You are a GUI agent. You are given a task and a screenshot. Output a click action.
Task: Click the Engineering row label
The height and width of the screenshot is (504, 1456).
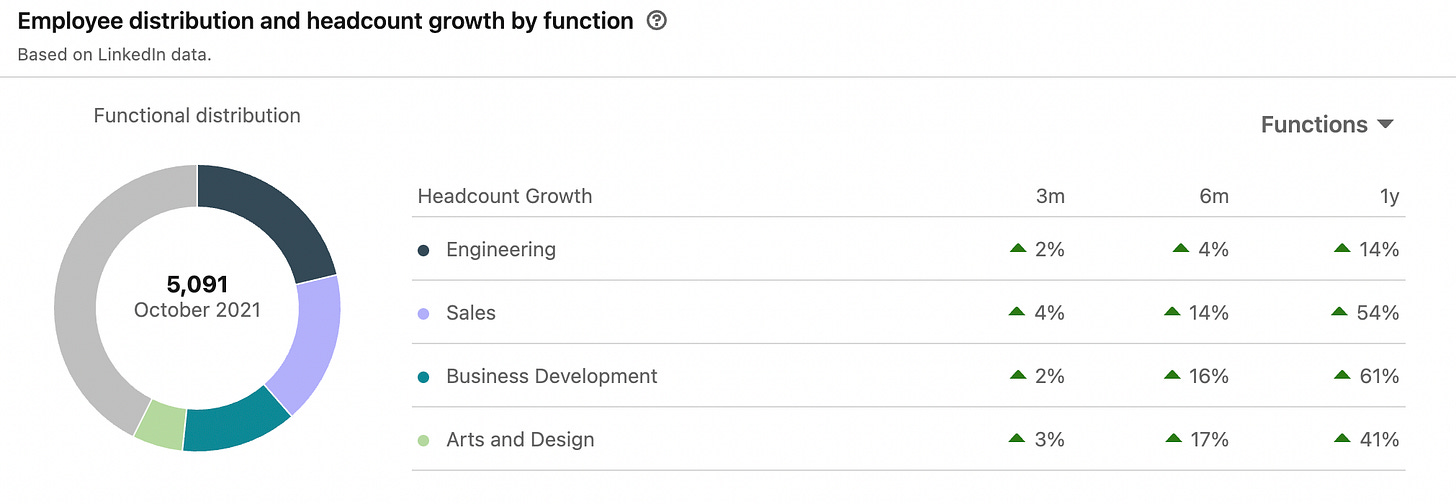tap(501, 250)
